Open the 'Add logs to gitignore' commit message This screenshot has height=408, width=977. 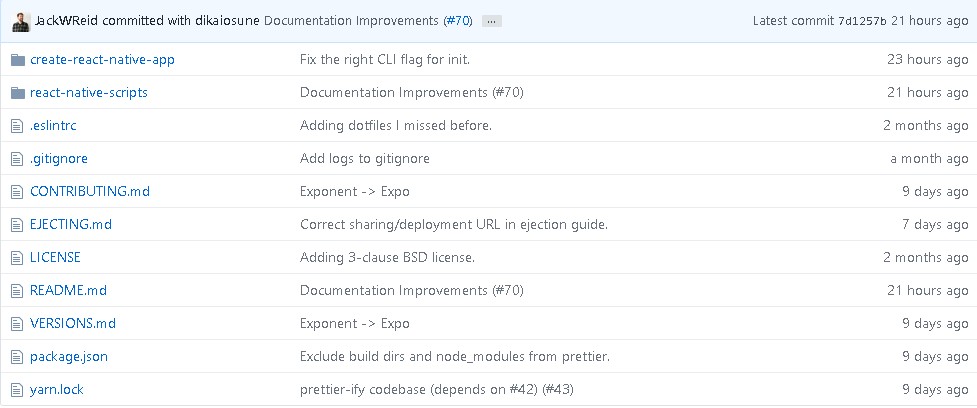[x=365, y=159]
